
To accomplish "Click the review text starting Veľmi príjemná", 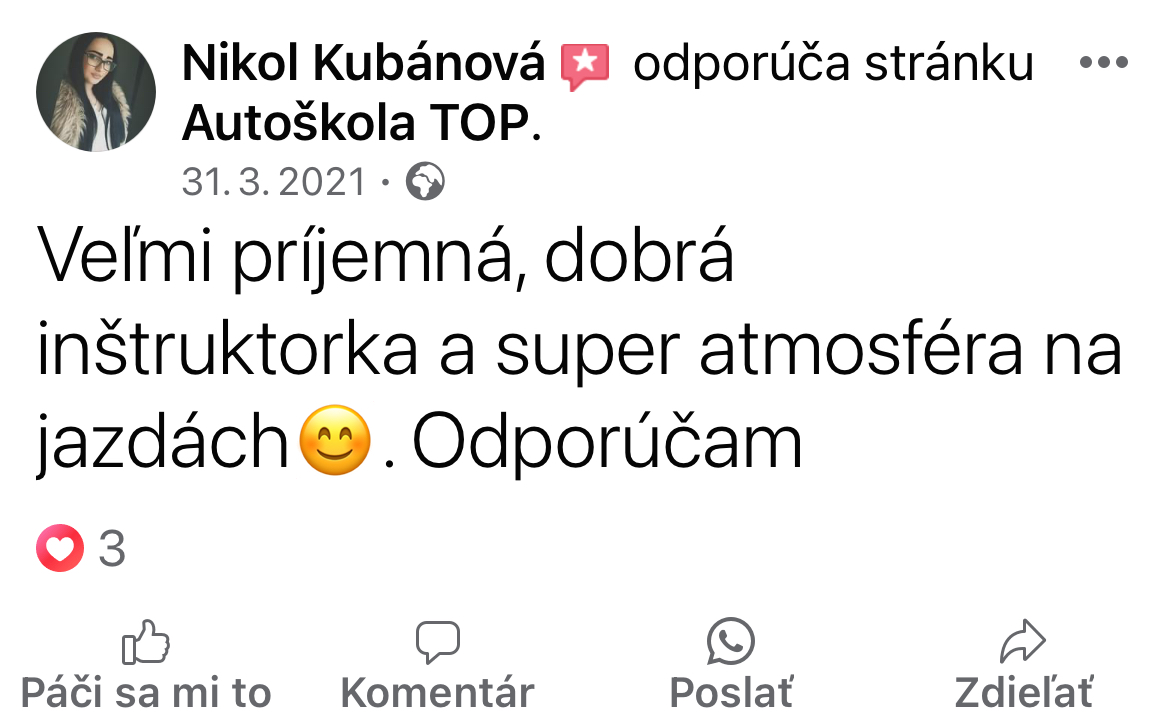I will (579, 349).
